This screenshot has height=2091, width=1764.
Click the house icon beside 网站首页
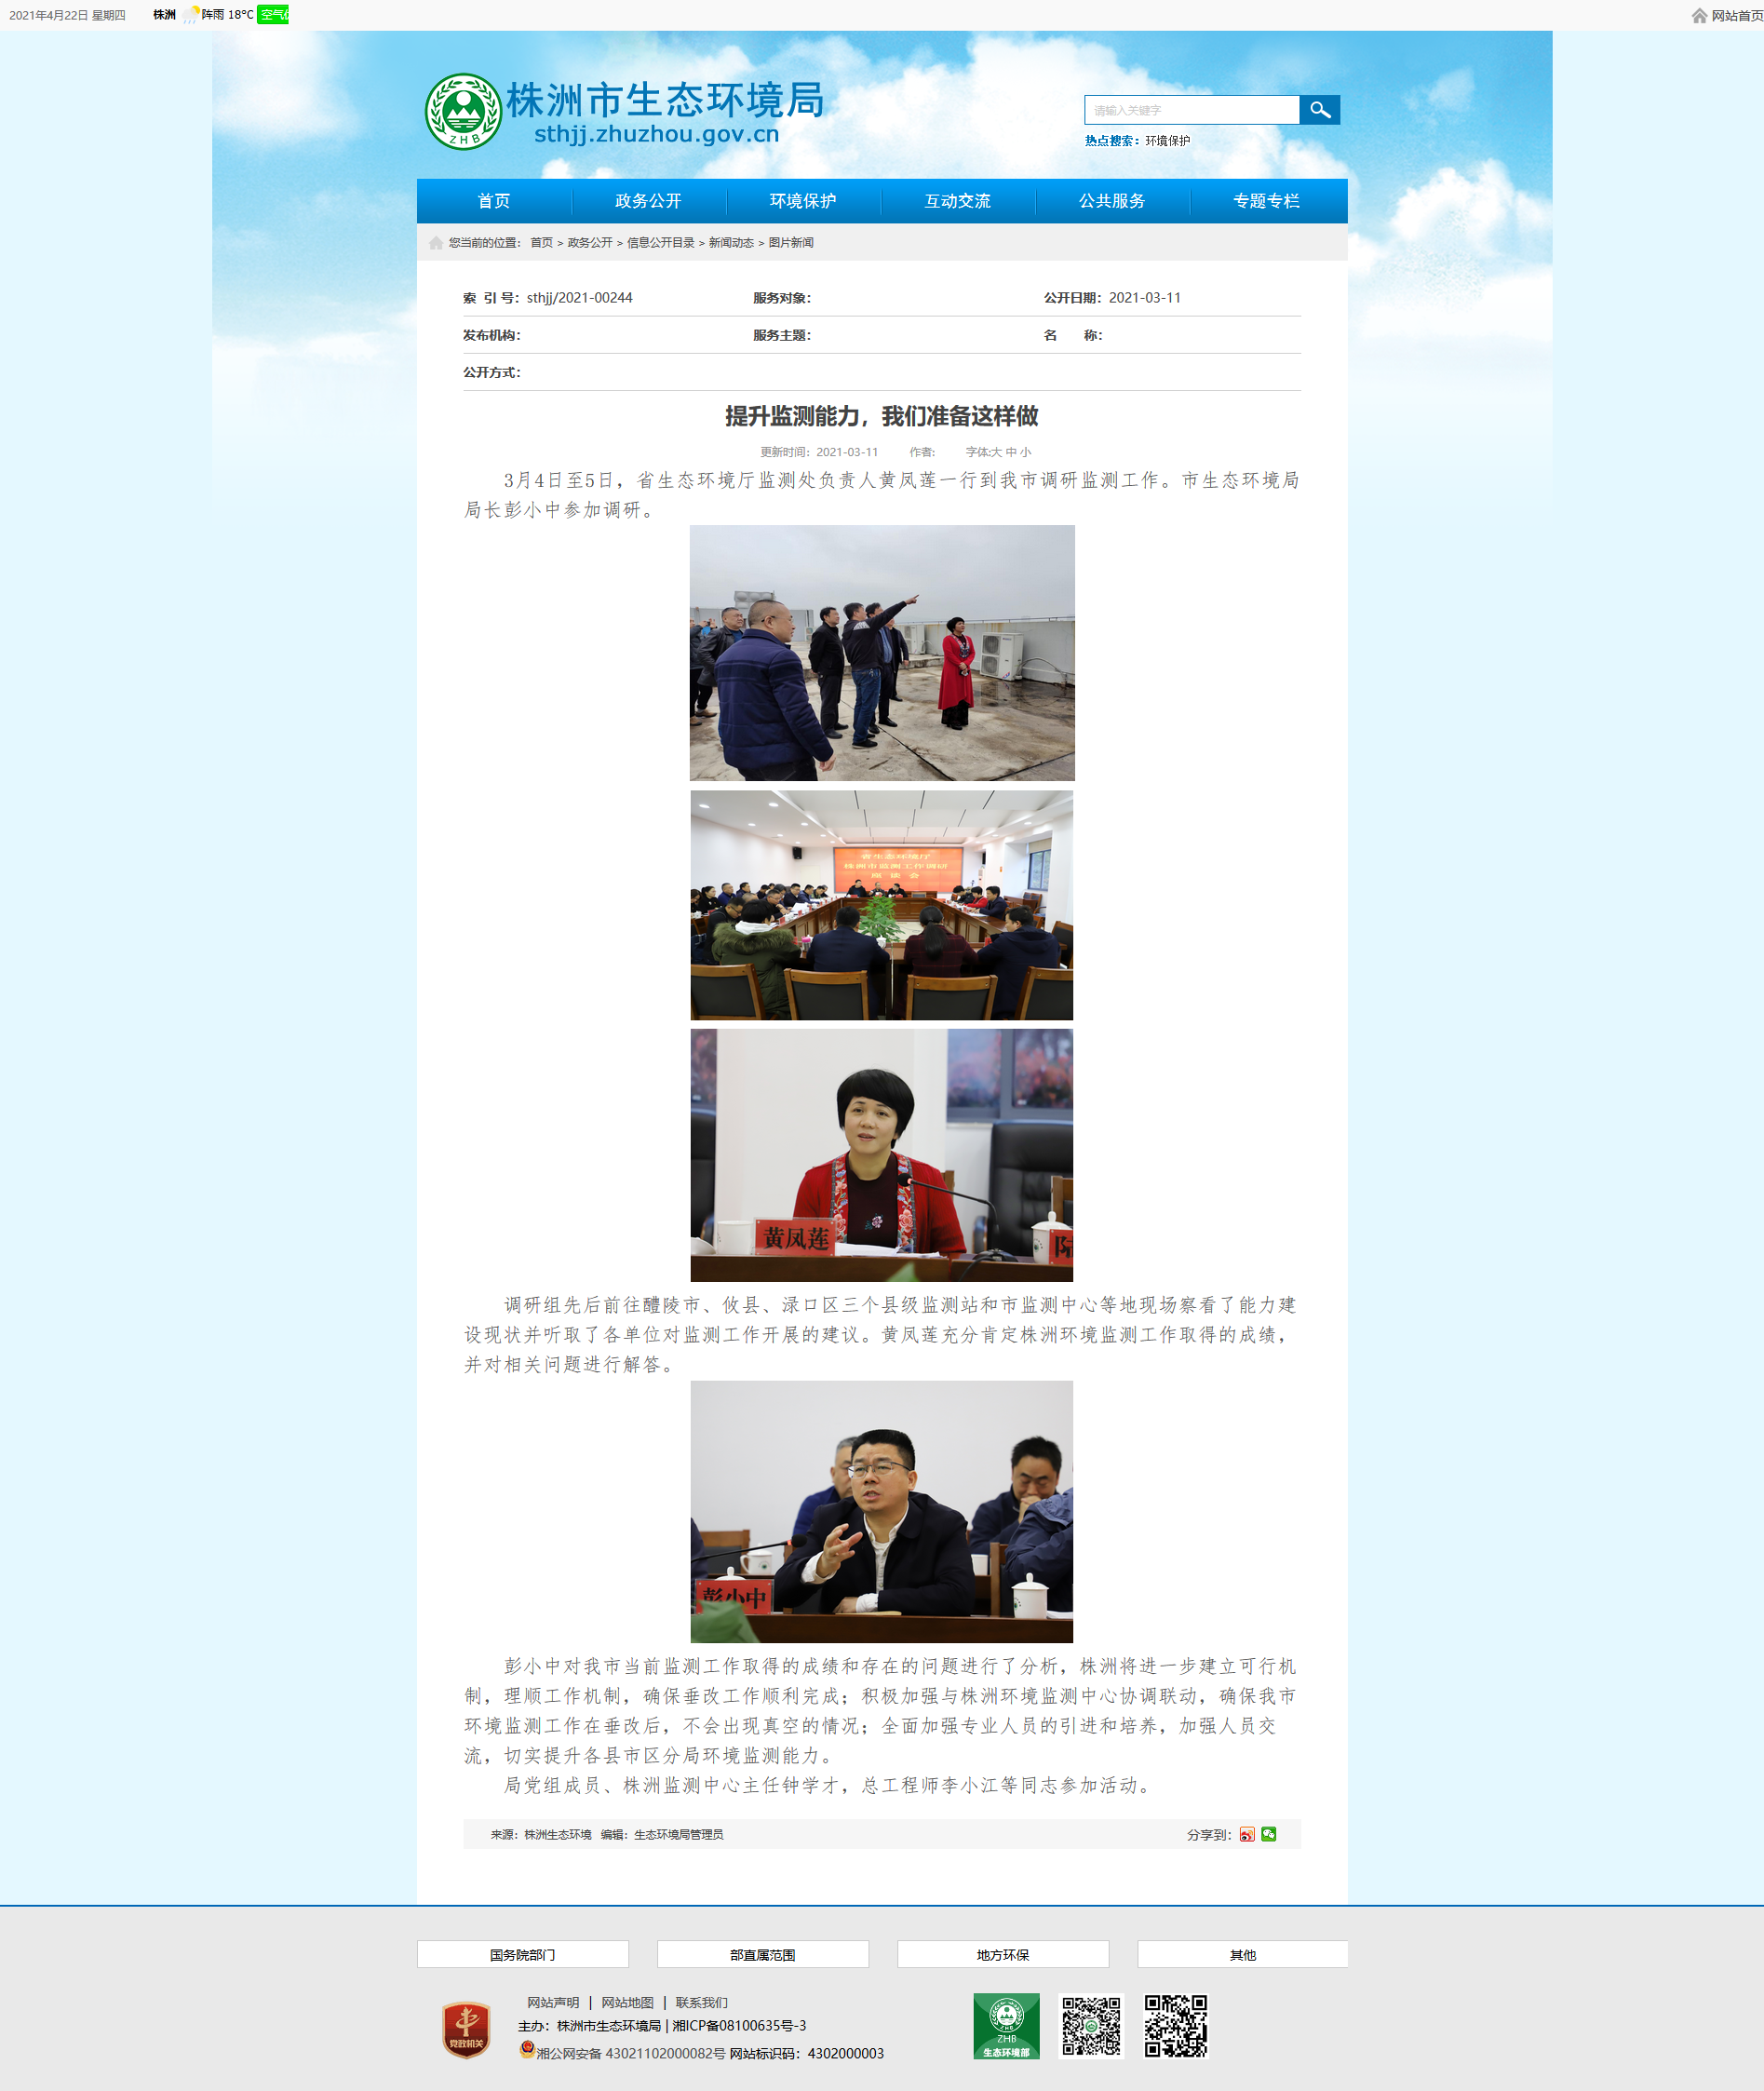(x=1698, y=15)
